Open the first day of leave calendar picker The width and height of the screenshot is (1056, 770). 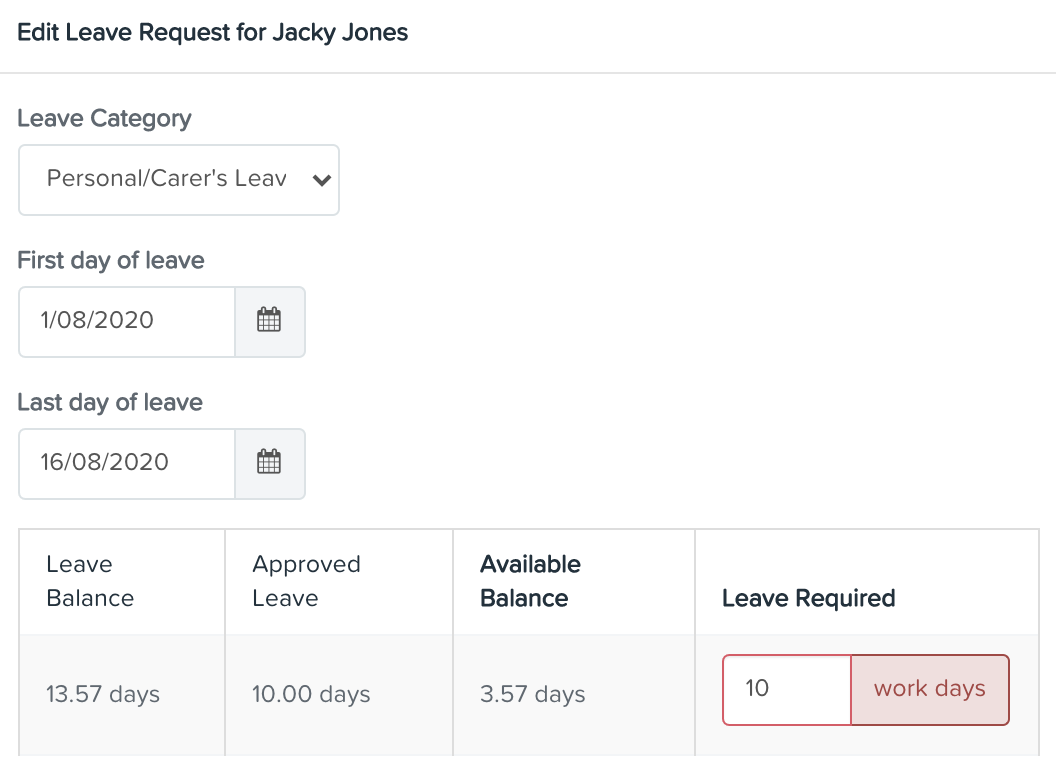tap(269, 321)
